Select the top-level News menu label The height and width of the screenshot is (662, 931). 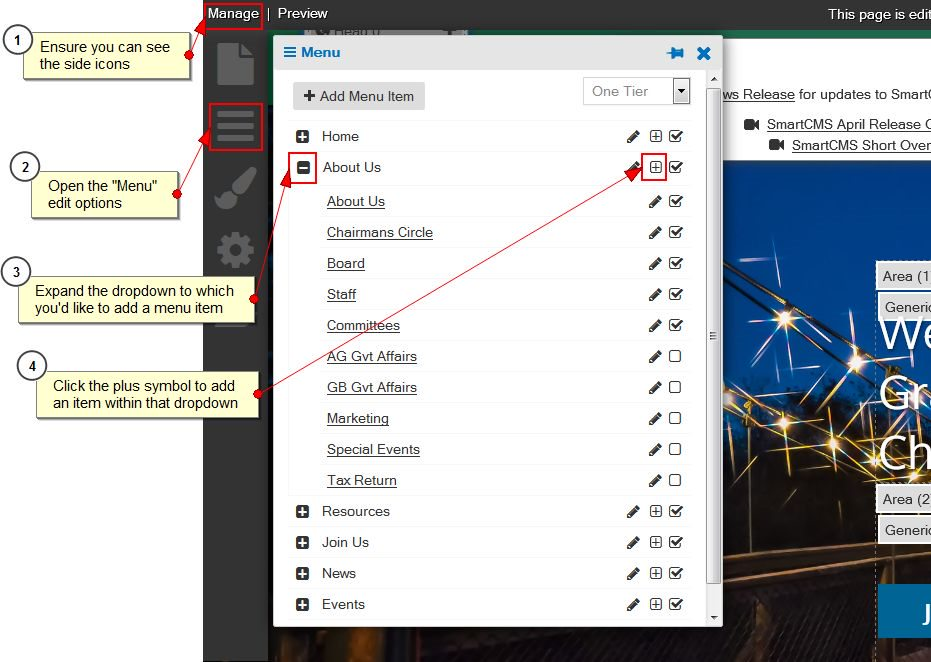[339, 574]
